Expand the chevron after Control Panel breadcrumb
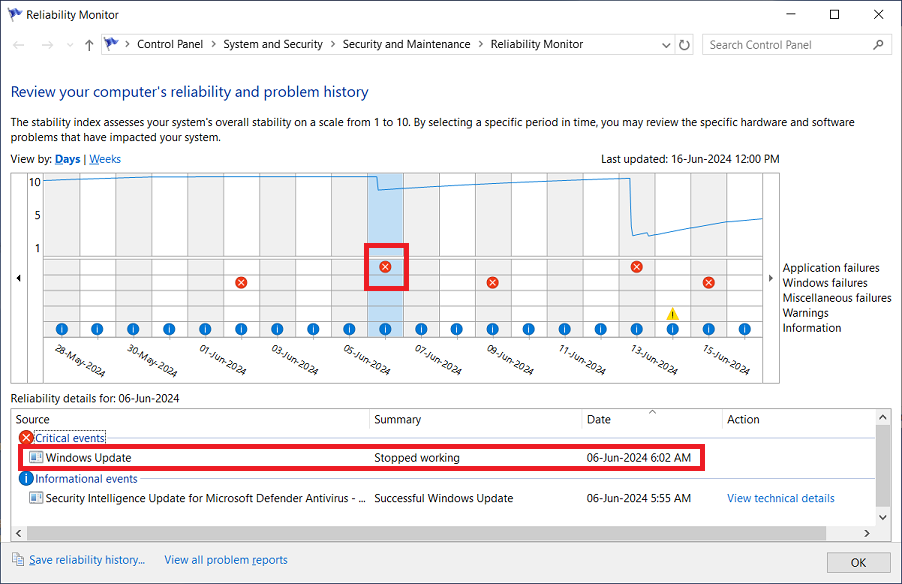Viewport: 902px width, 584px height. coord(213,44)
